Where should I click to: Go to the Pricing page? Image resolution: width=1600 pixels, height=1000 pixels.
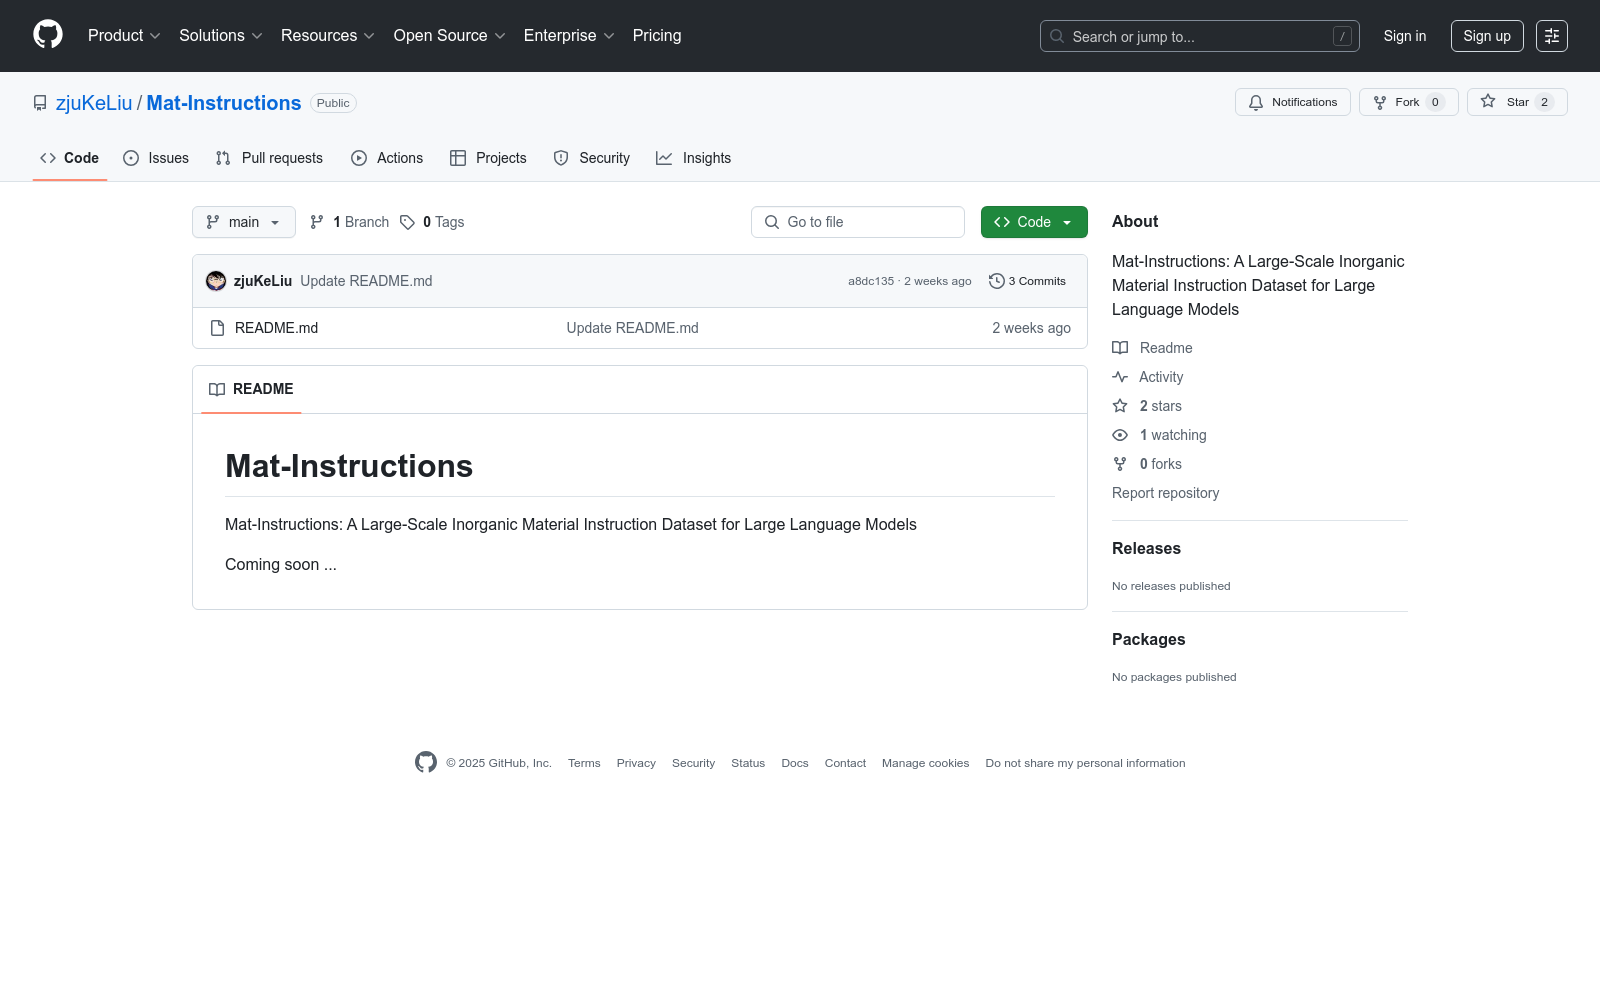[x=657, y=36]
